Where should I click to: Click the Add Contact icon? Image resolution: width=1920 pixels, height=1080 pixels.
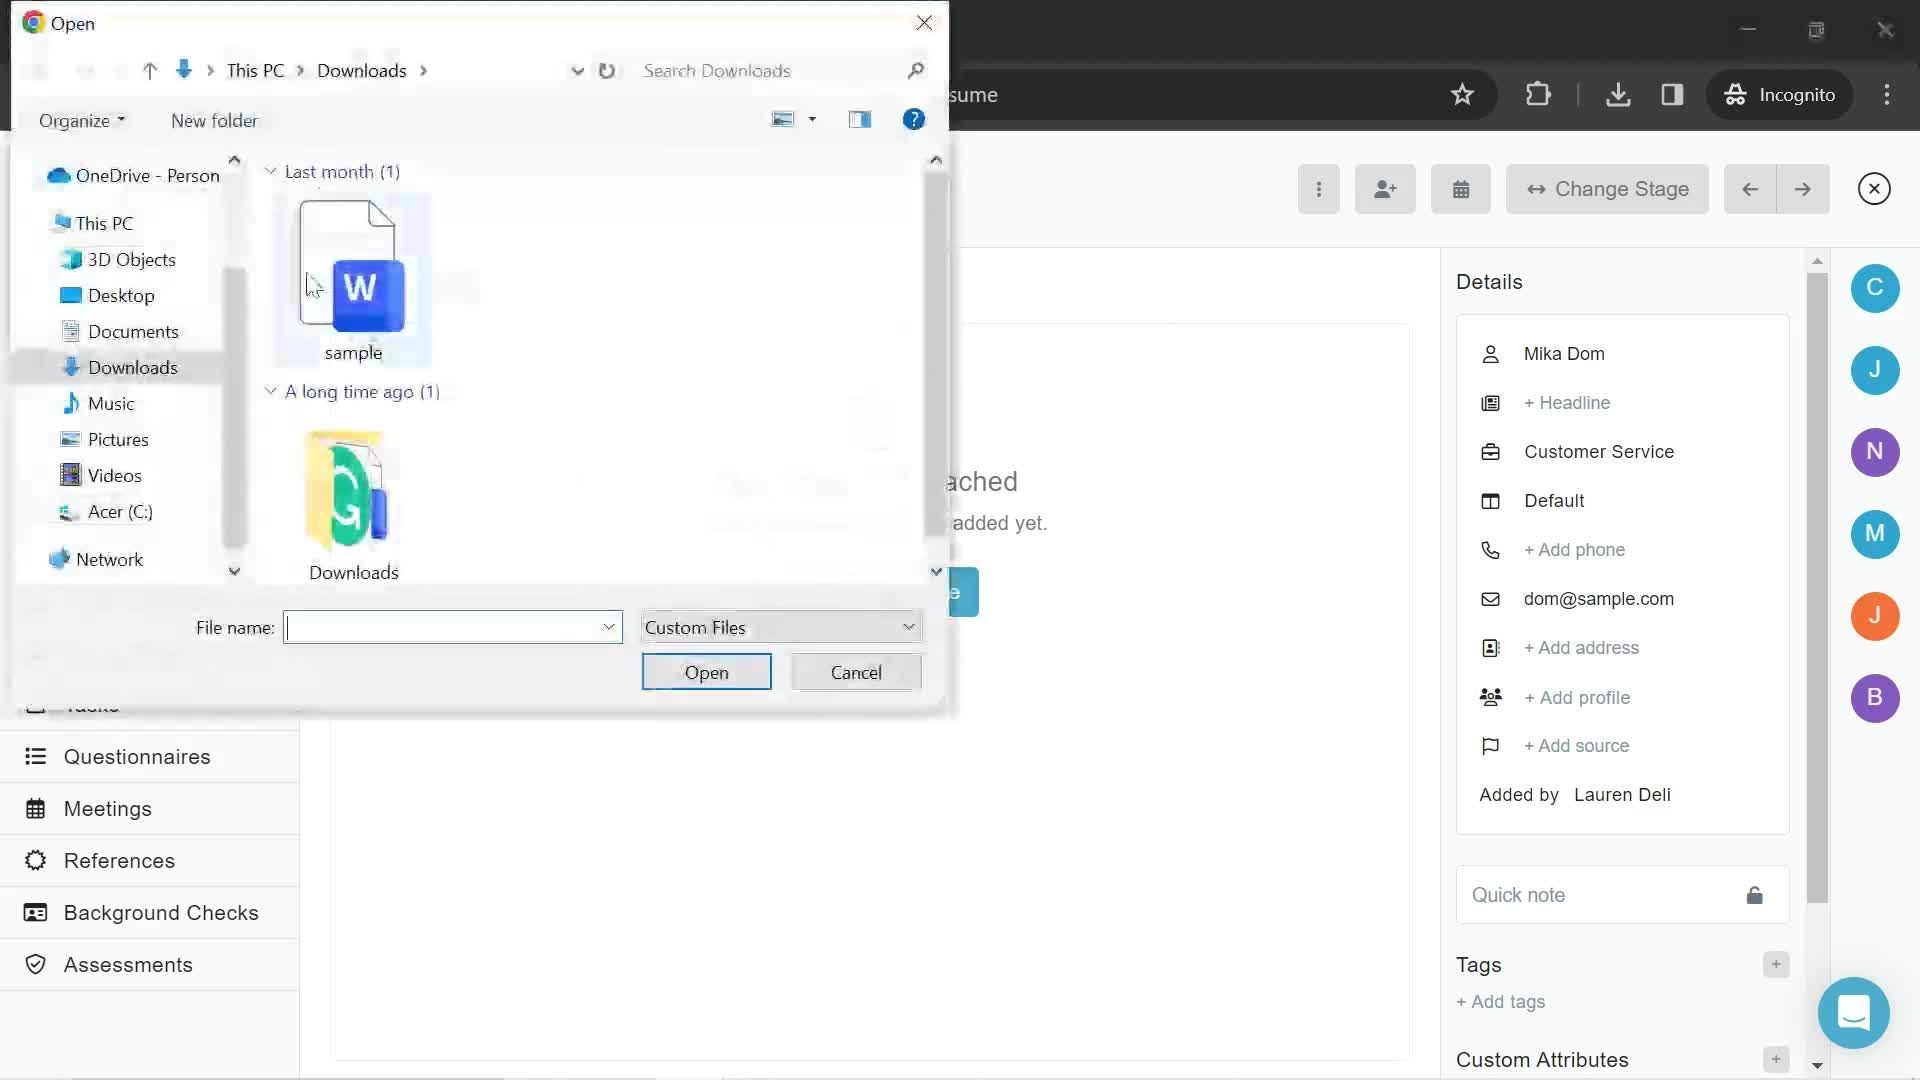pyautogui.click(x=1386, y=189)
